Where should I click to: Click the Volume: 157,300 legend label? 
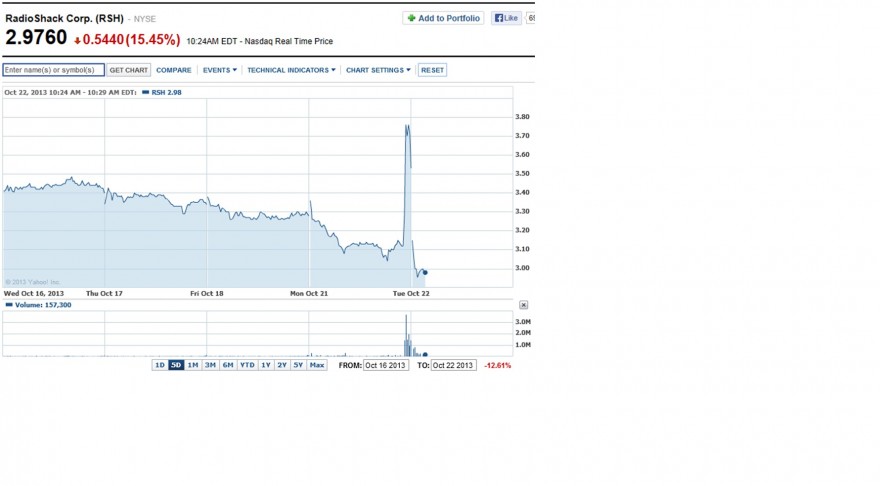tap(43, 305)
